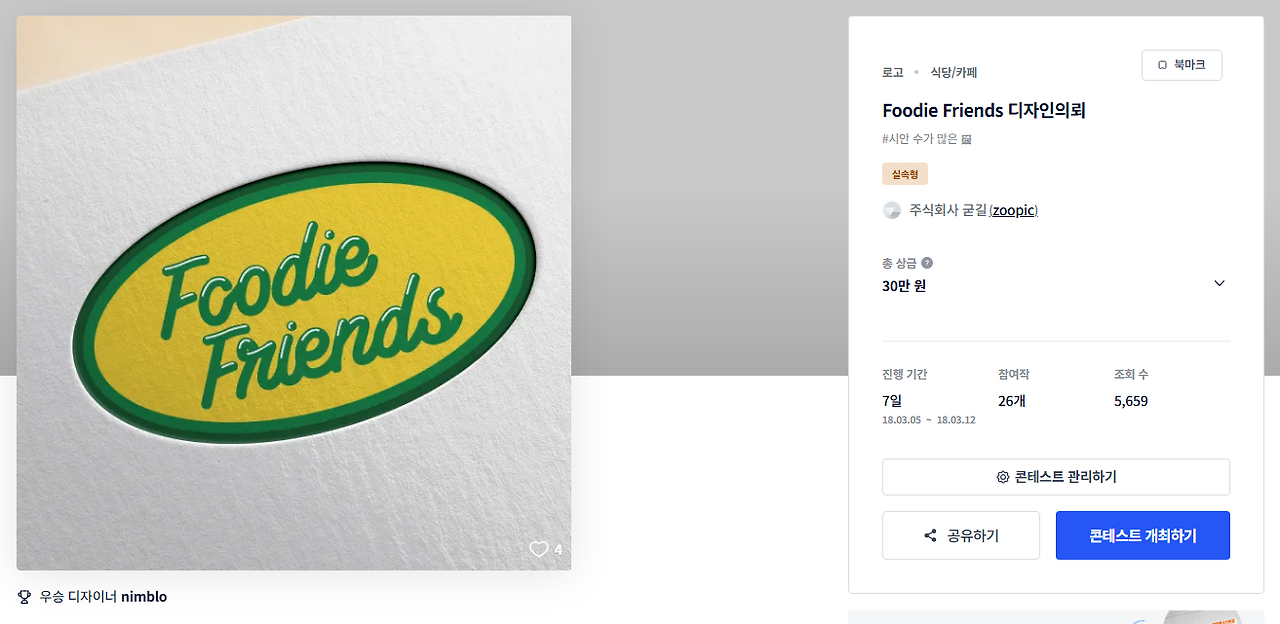
Task: Like the logo with the heart icon
Action: [539, 549]
